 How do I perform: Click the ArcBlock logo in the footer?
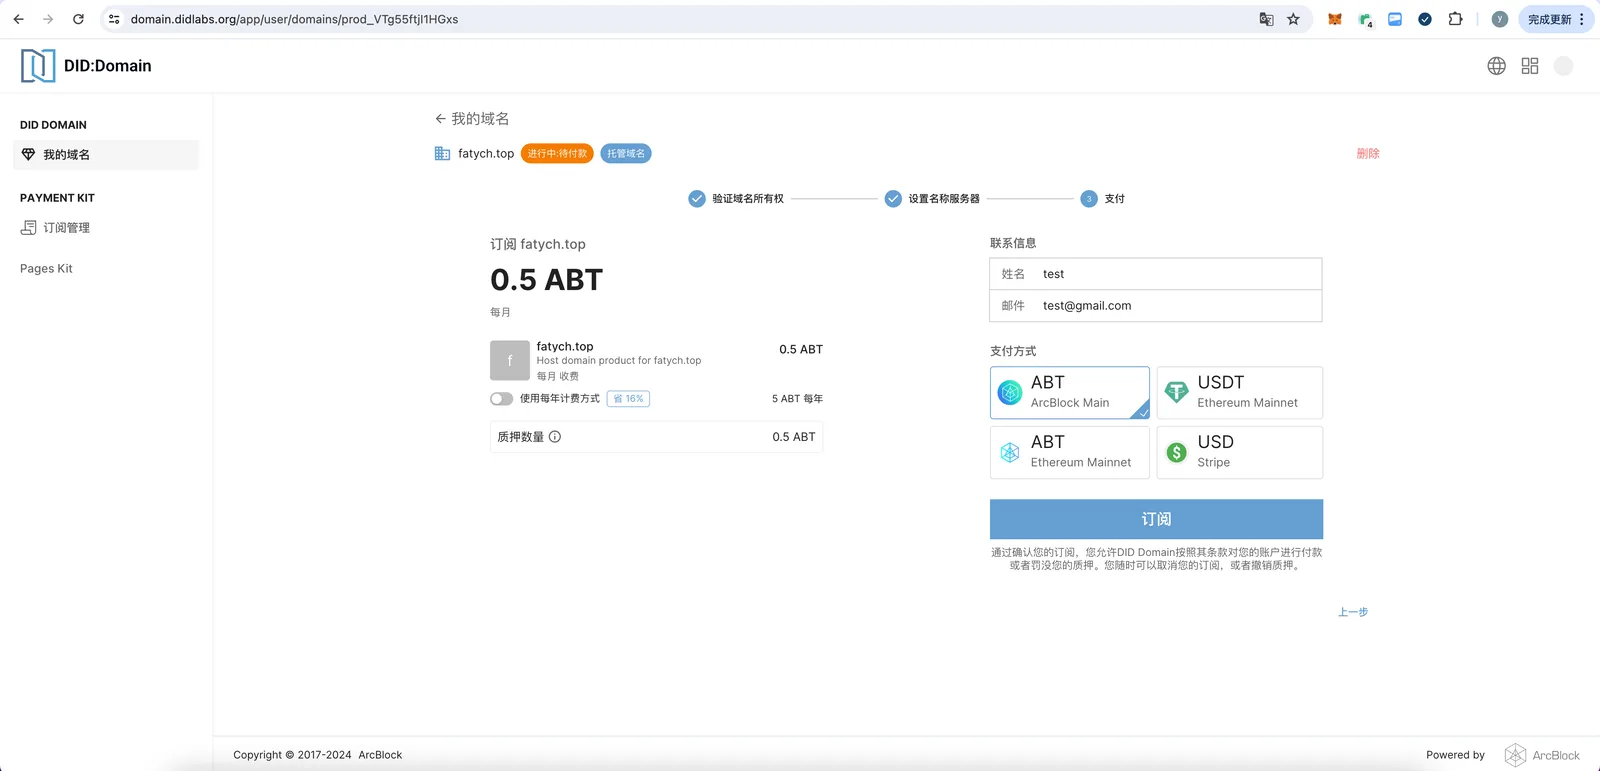pyautogui.click(x=1543, y=755)
